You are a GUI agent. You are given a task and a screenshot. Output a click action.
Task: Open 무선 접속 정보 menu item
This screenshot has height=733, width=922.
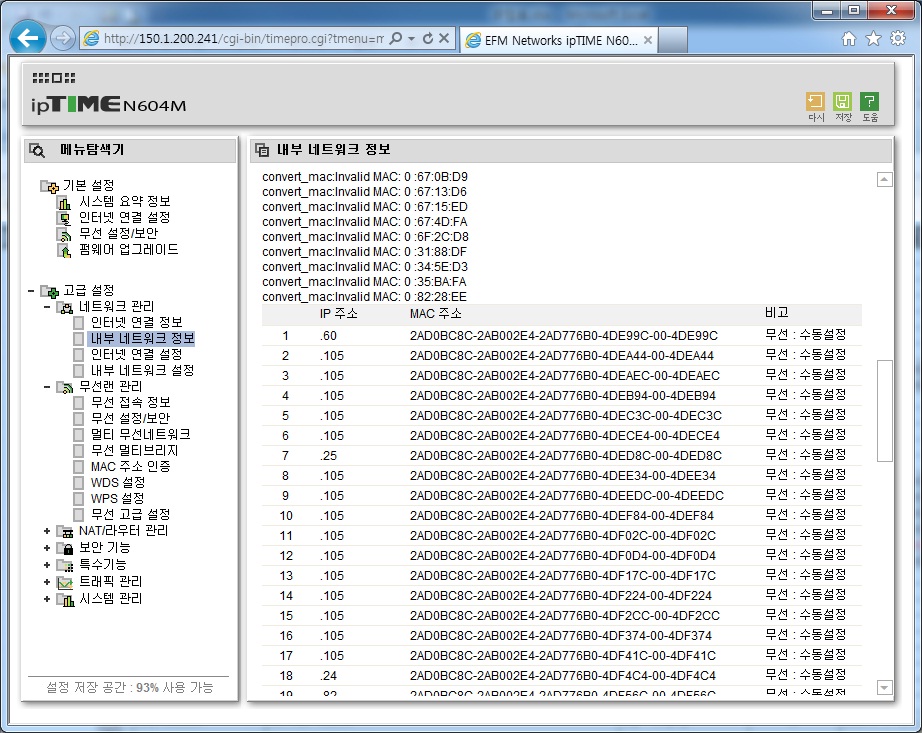[x=131, y=403]
